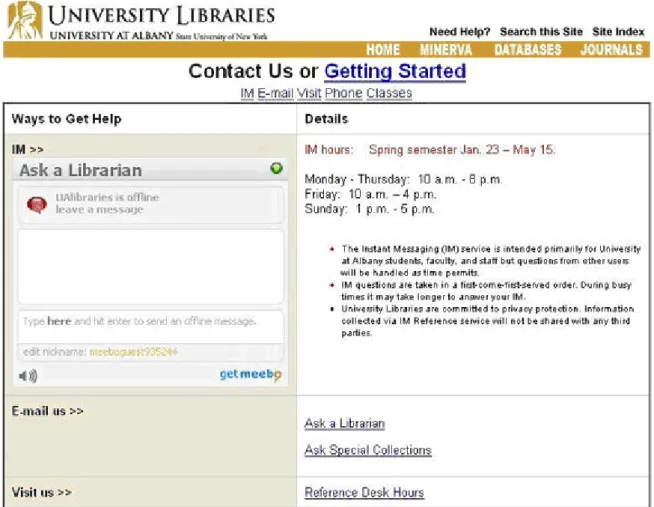The image size is (654, 507).
Task: Click Search this Site link
Action: point(541,32)
